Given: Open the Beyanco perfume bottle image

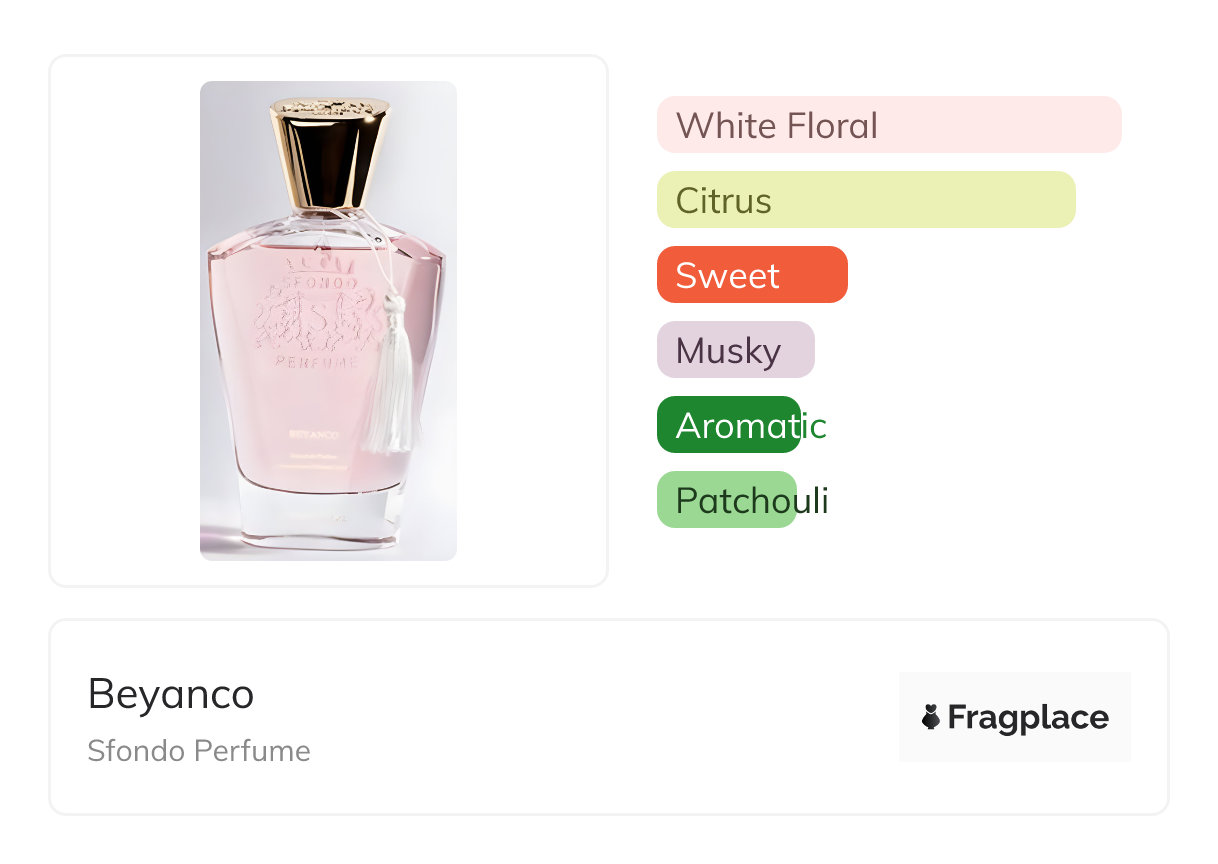Looking at the screenshot, I should [328, 321].
